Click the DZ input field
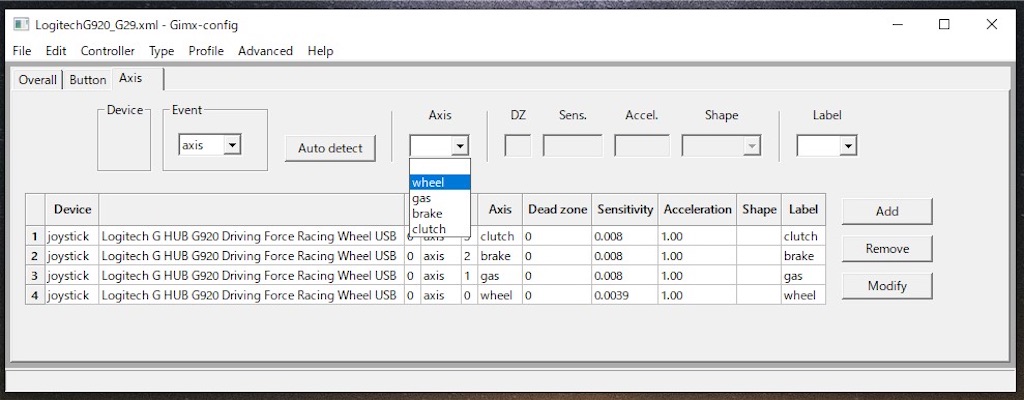This screenshot has height=400, width=1024. (518, 145)
